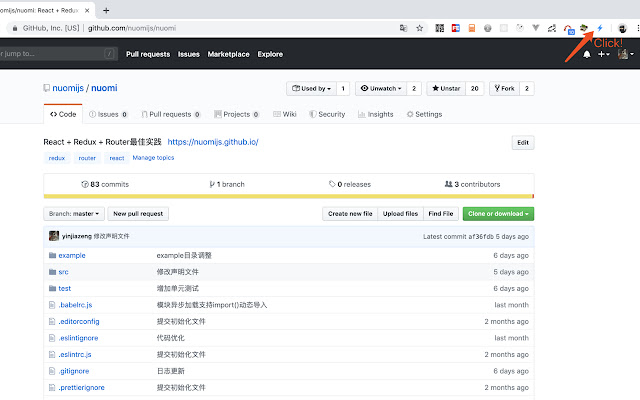Open the Settings tab
The width and height of the screenshot is (640, 400).
click(424, 114)
